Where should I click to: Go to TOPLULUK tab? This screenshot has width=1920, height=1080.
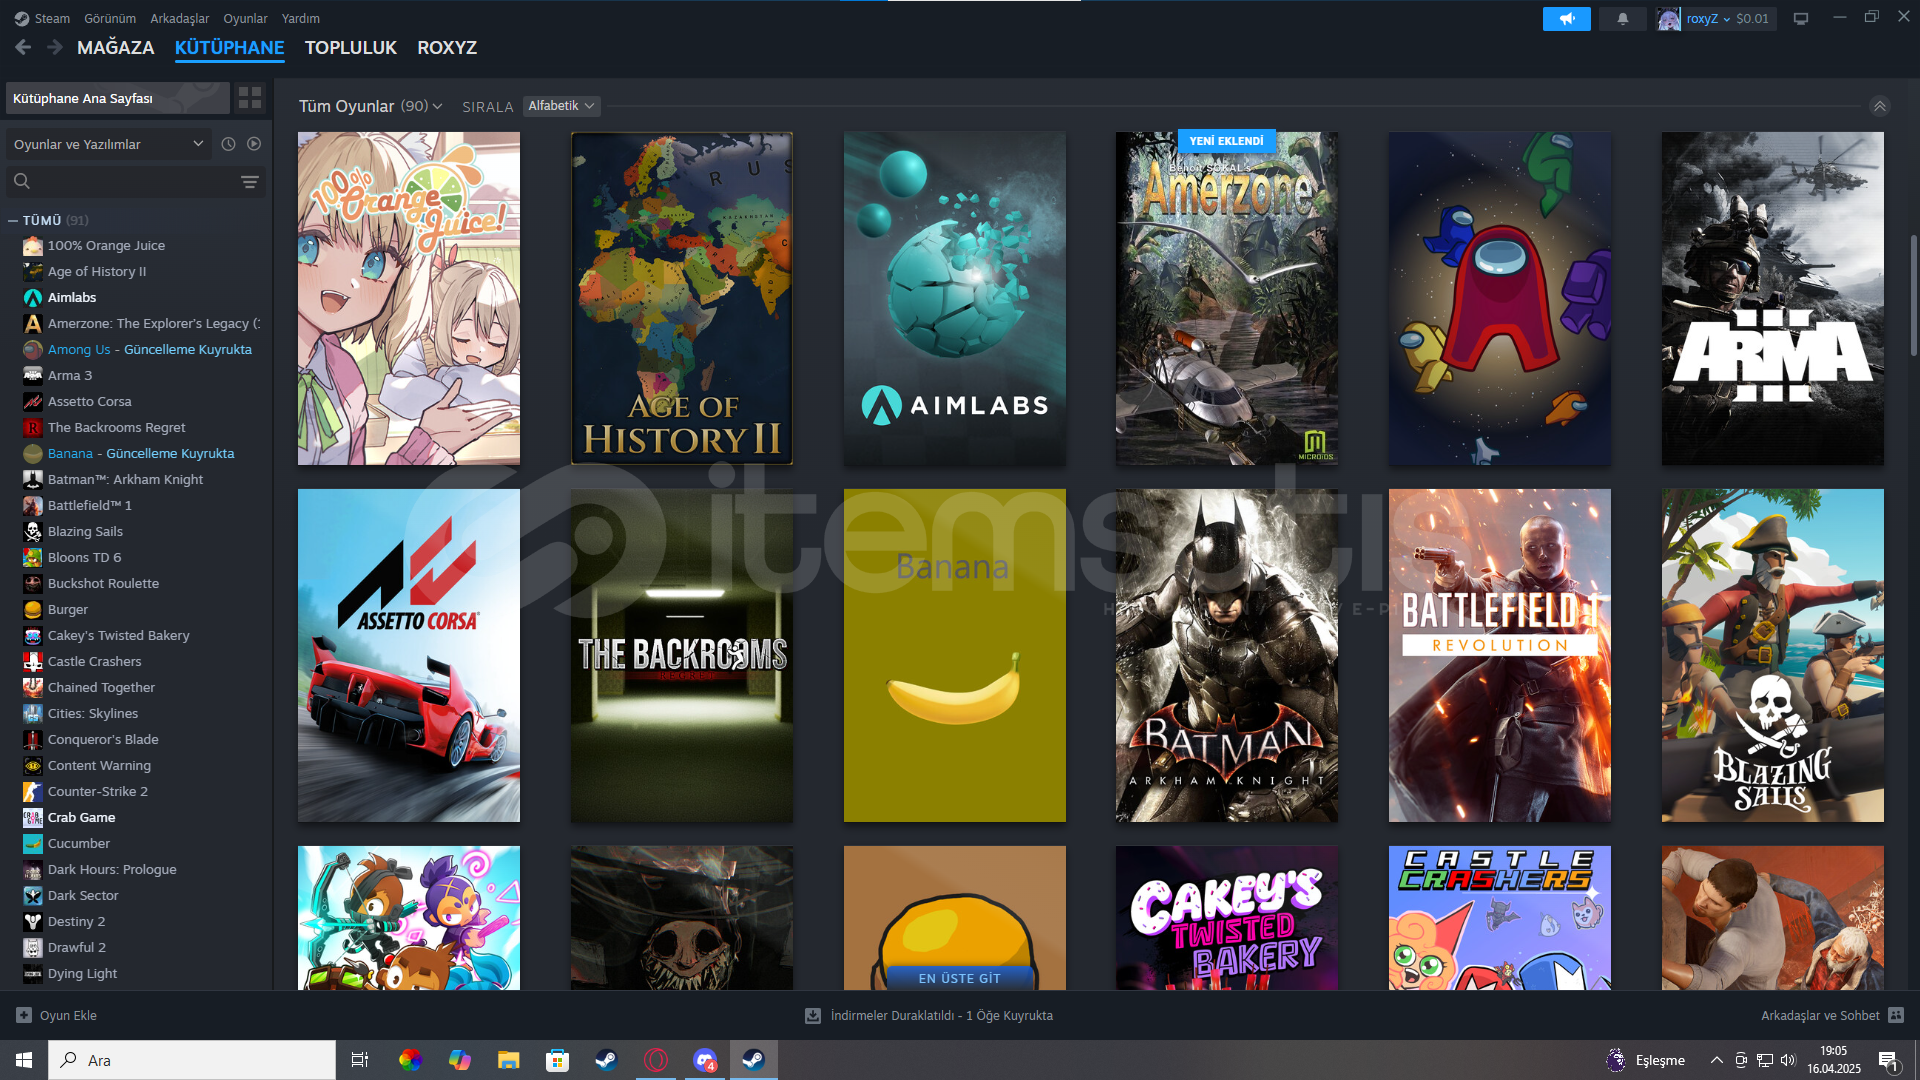click(351, 47)
